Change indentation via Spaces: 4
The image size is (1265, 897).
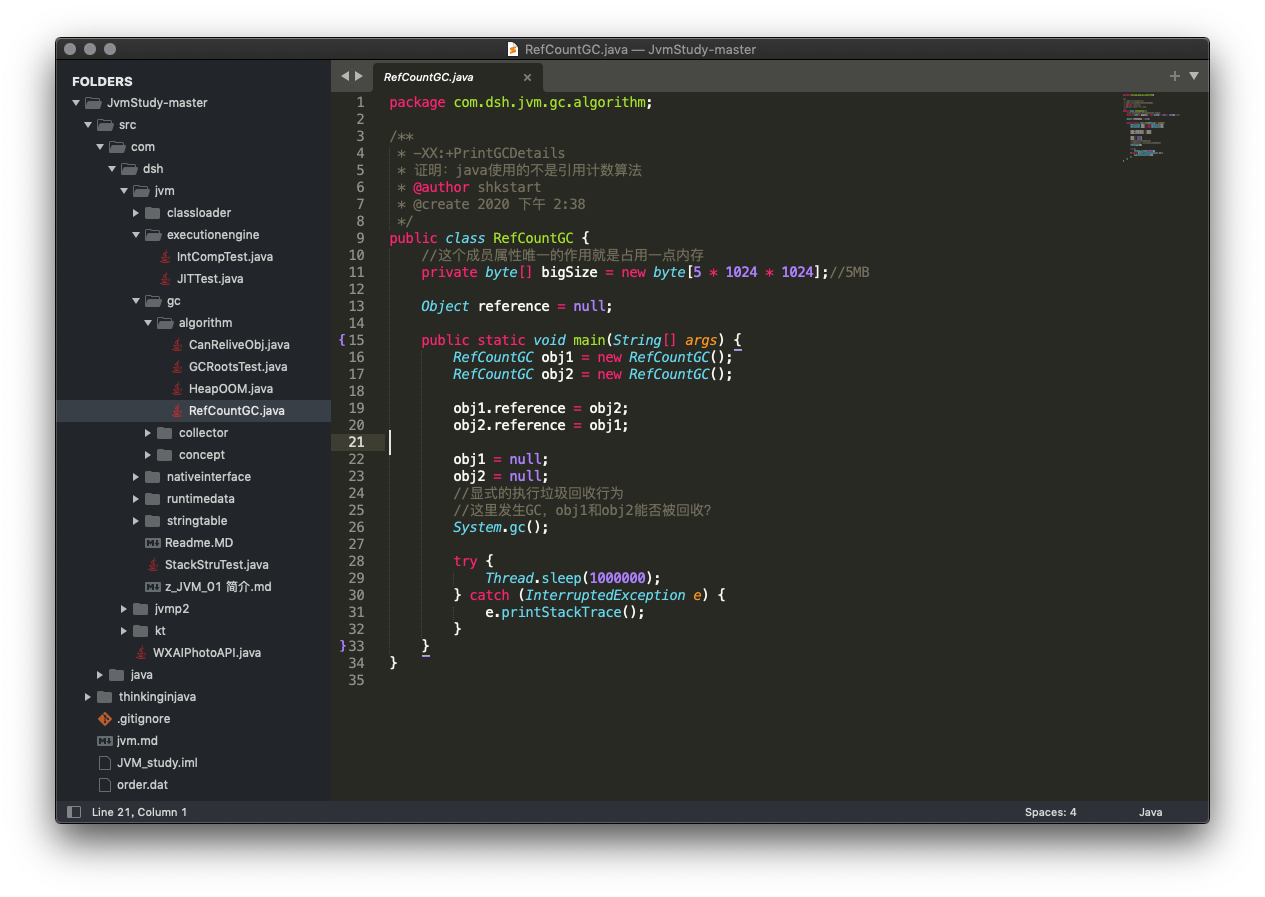pyautogui.click(x=1050, y=812)
